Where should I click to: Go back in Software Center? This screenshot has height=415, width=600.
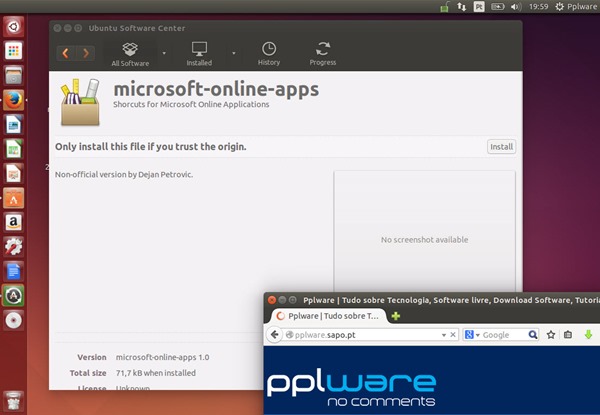66,53
